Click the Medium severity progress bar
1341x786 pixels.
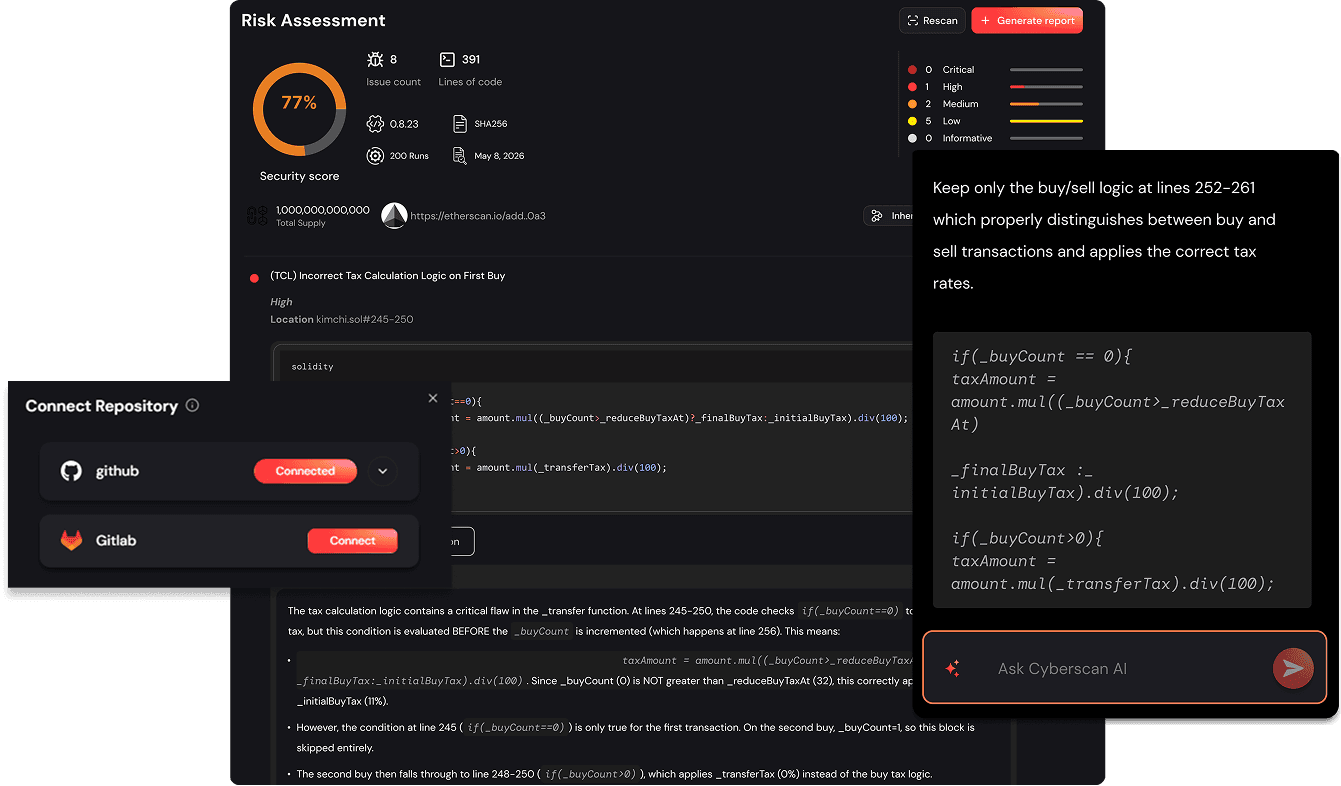(1046, 104)
